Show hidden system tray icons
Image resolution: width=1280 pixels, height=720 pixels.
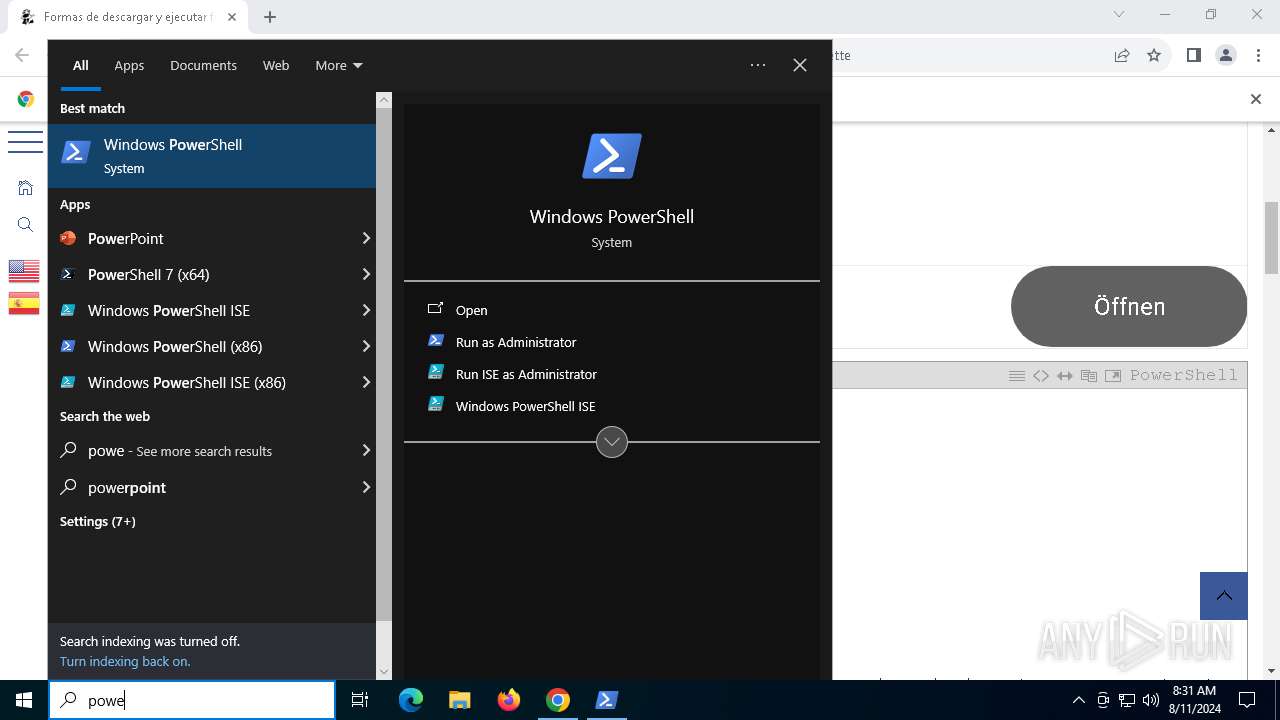pyautogui.click(x=1078, y=700)
